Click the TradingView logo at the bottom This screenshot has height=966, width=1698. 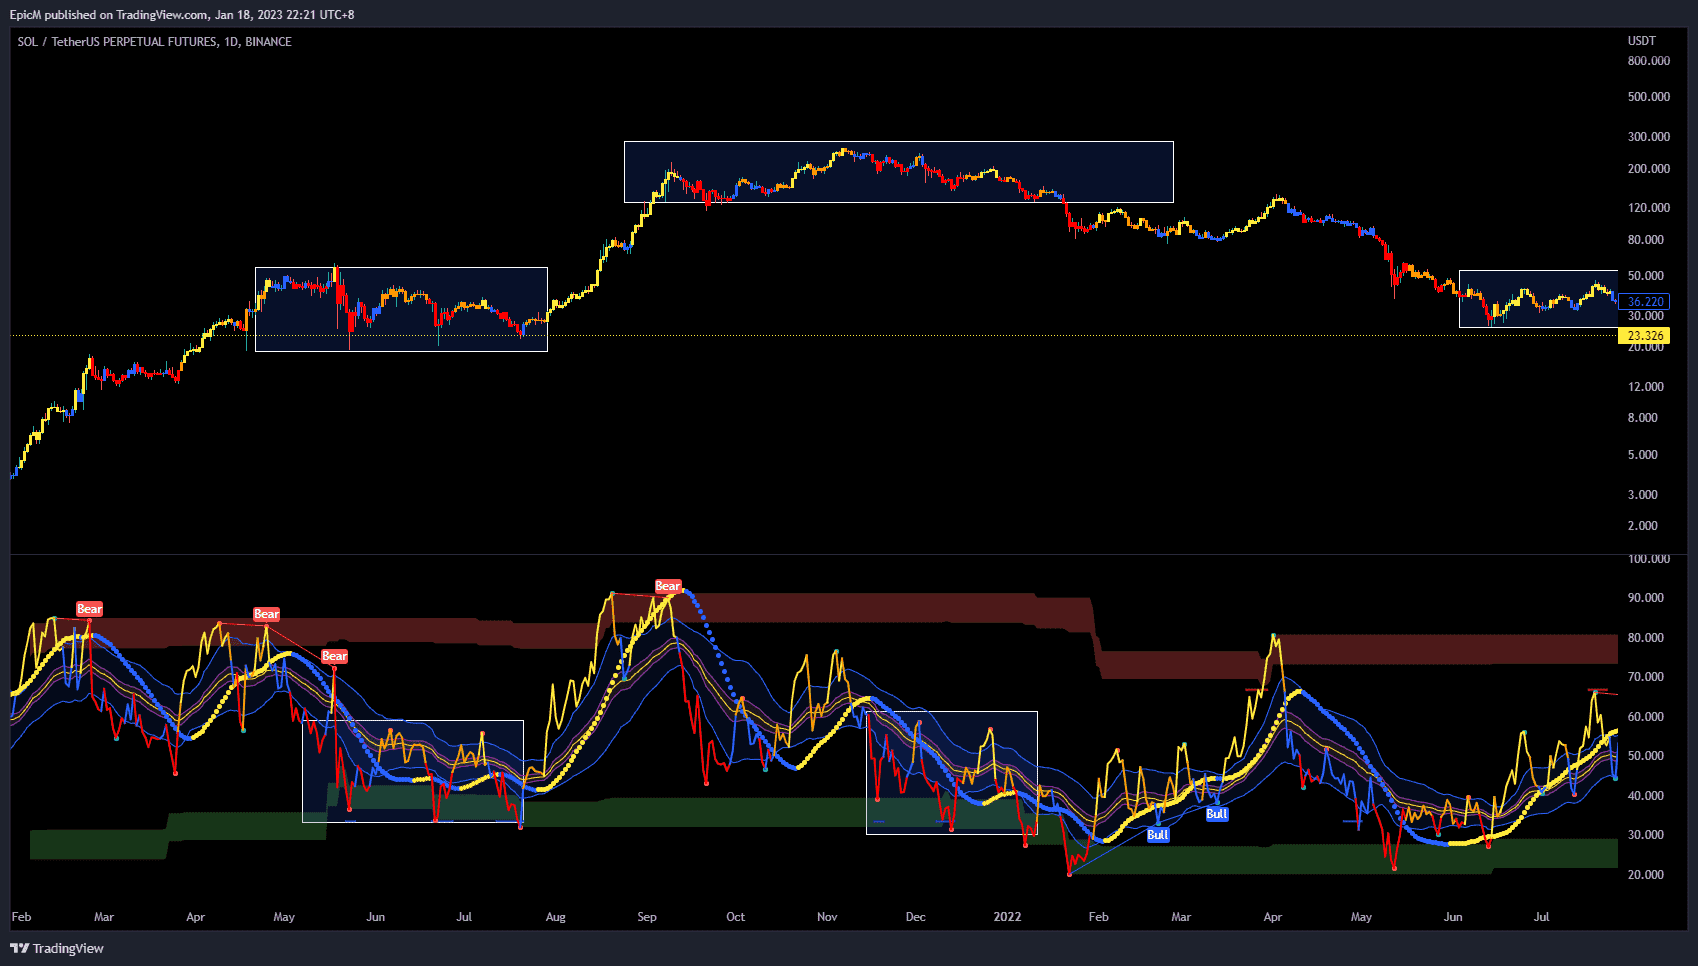pyautogui.click(x=57, y=948)
